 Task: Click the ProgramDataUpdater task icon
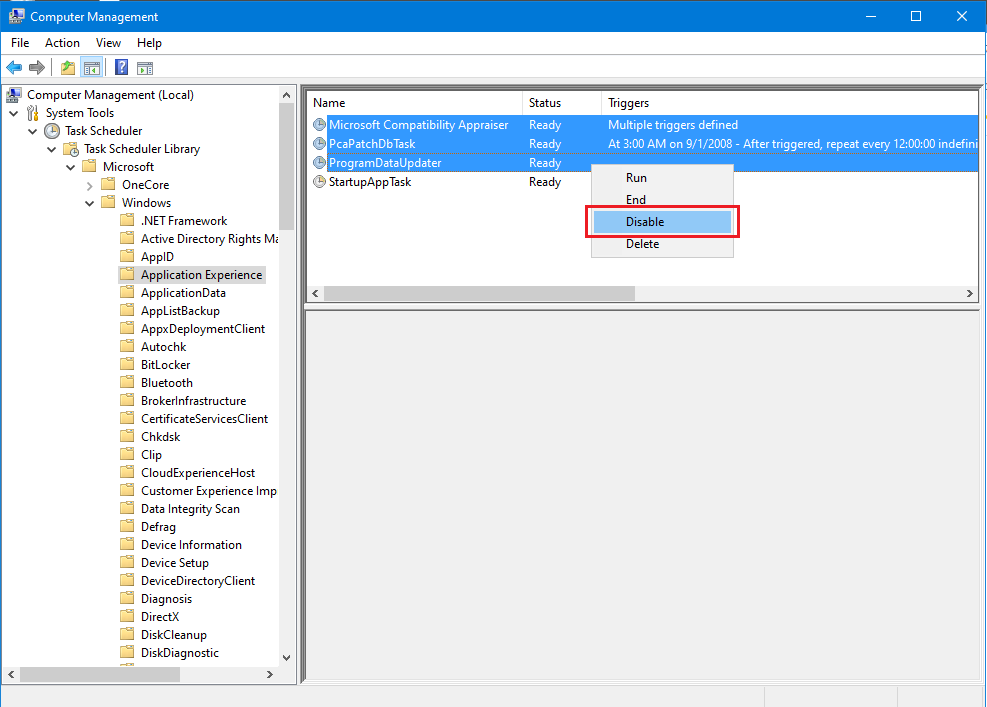[320, 162]
